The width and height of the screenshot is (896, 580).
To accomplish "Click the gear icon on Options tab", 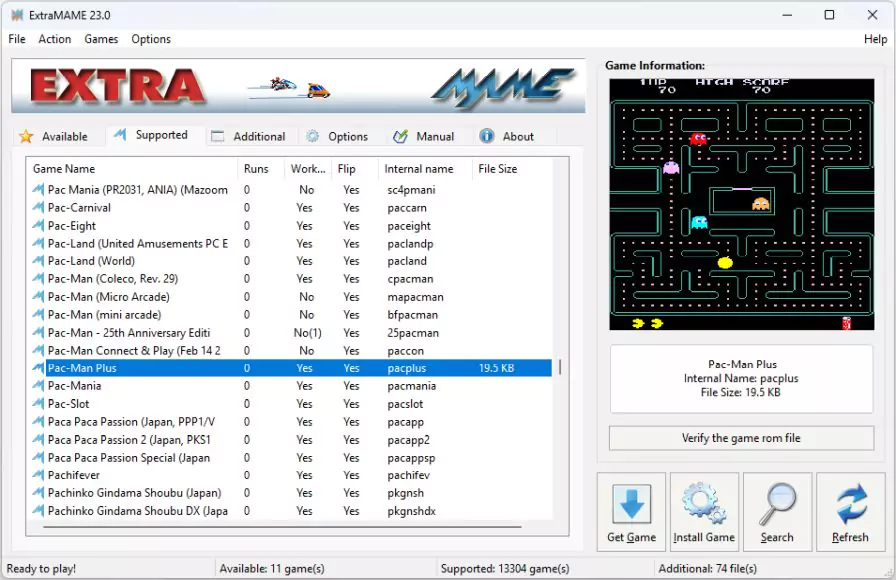I will click(x=313, y=136).
